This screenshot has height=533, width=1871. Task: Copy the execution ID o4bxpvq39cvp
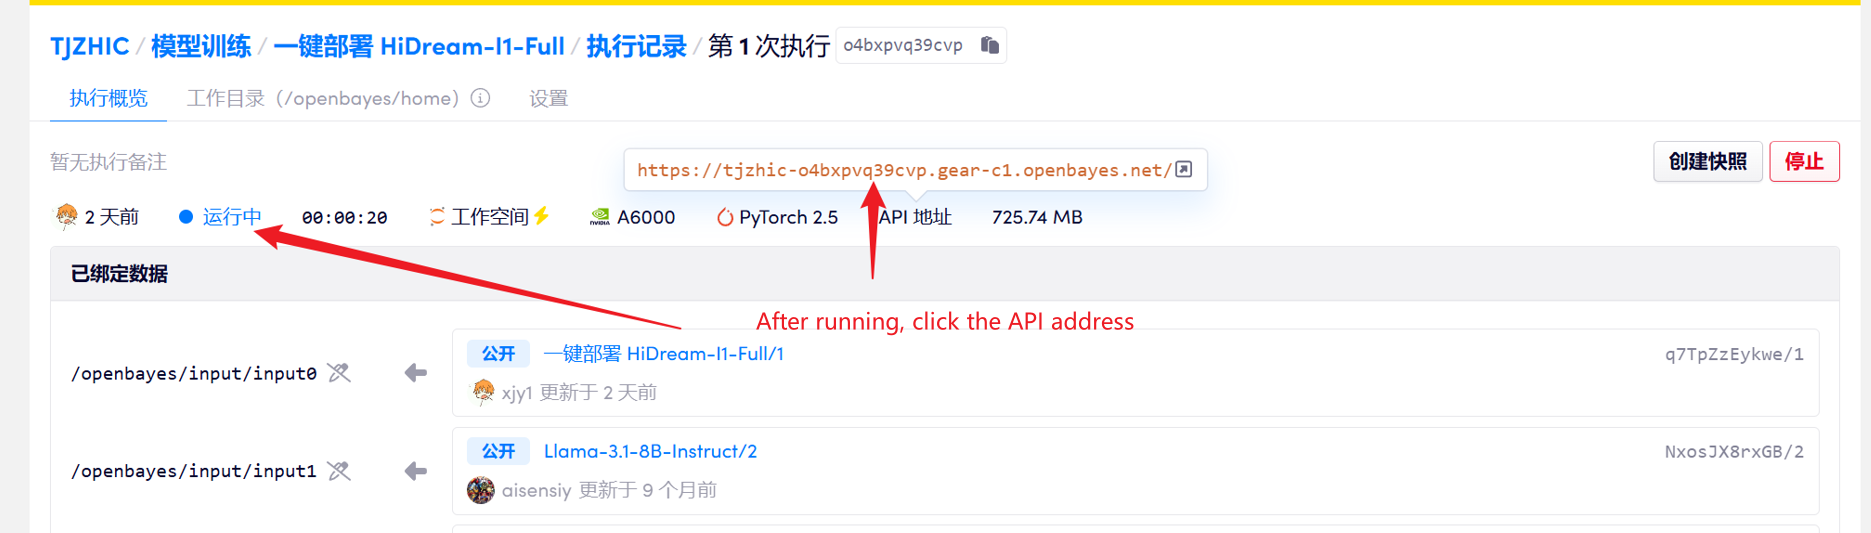coord(989,45)
